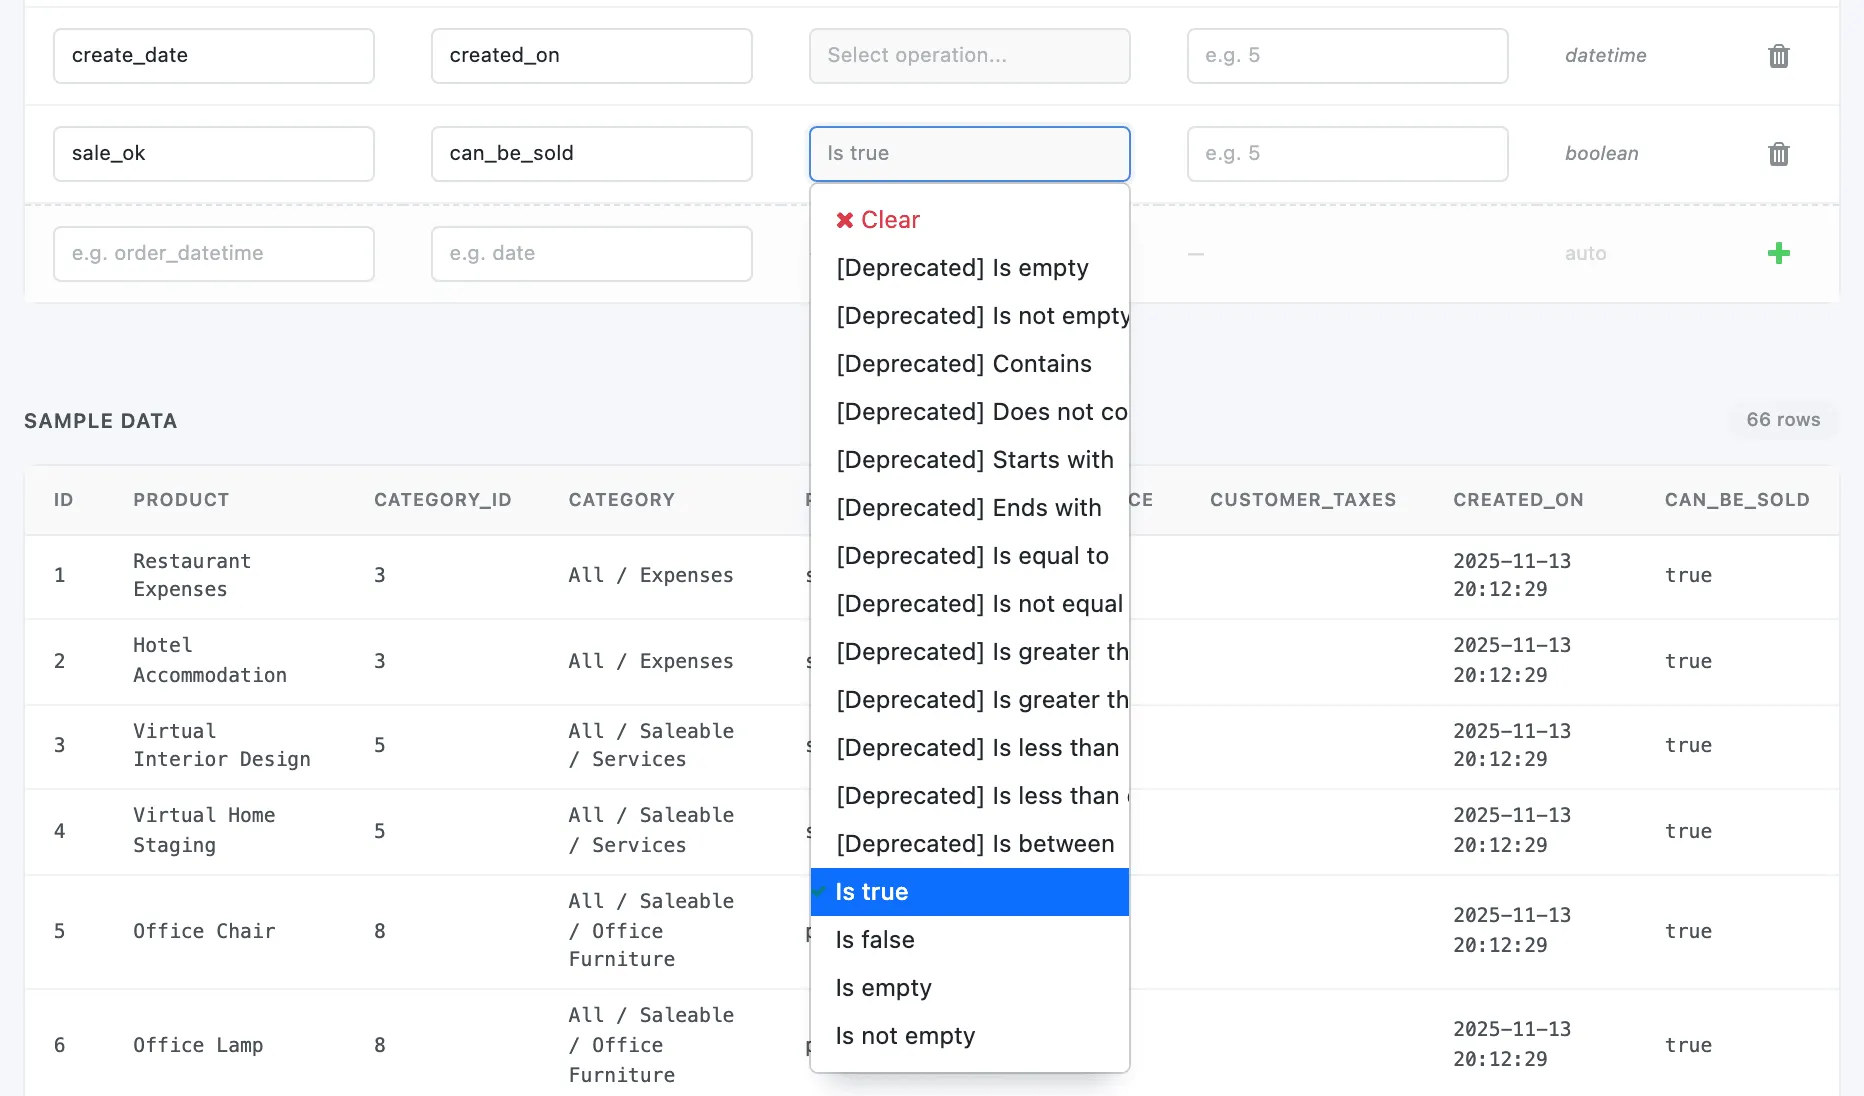This screenshot has height=1096, width=1864.
Task: Click the PRODUCT column header
Action: (181, 500)
